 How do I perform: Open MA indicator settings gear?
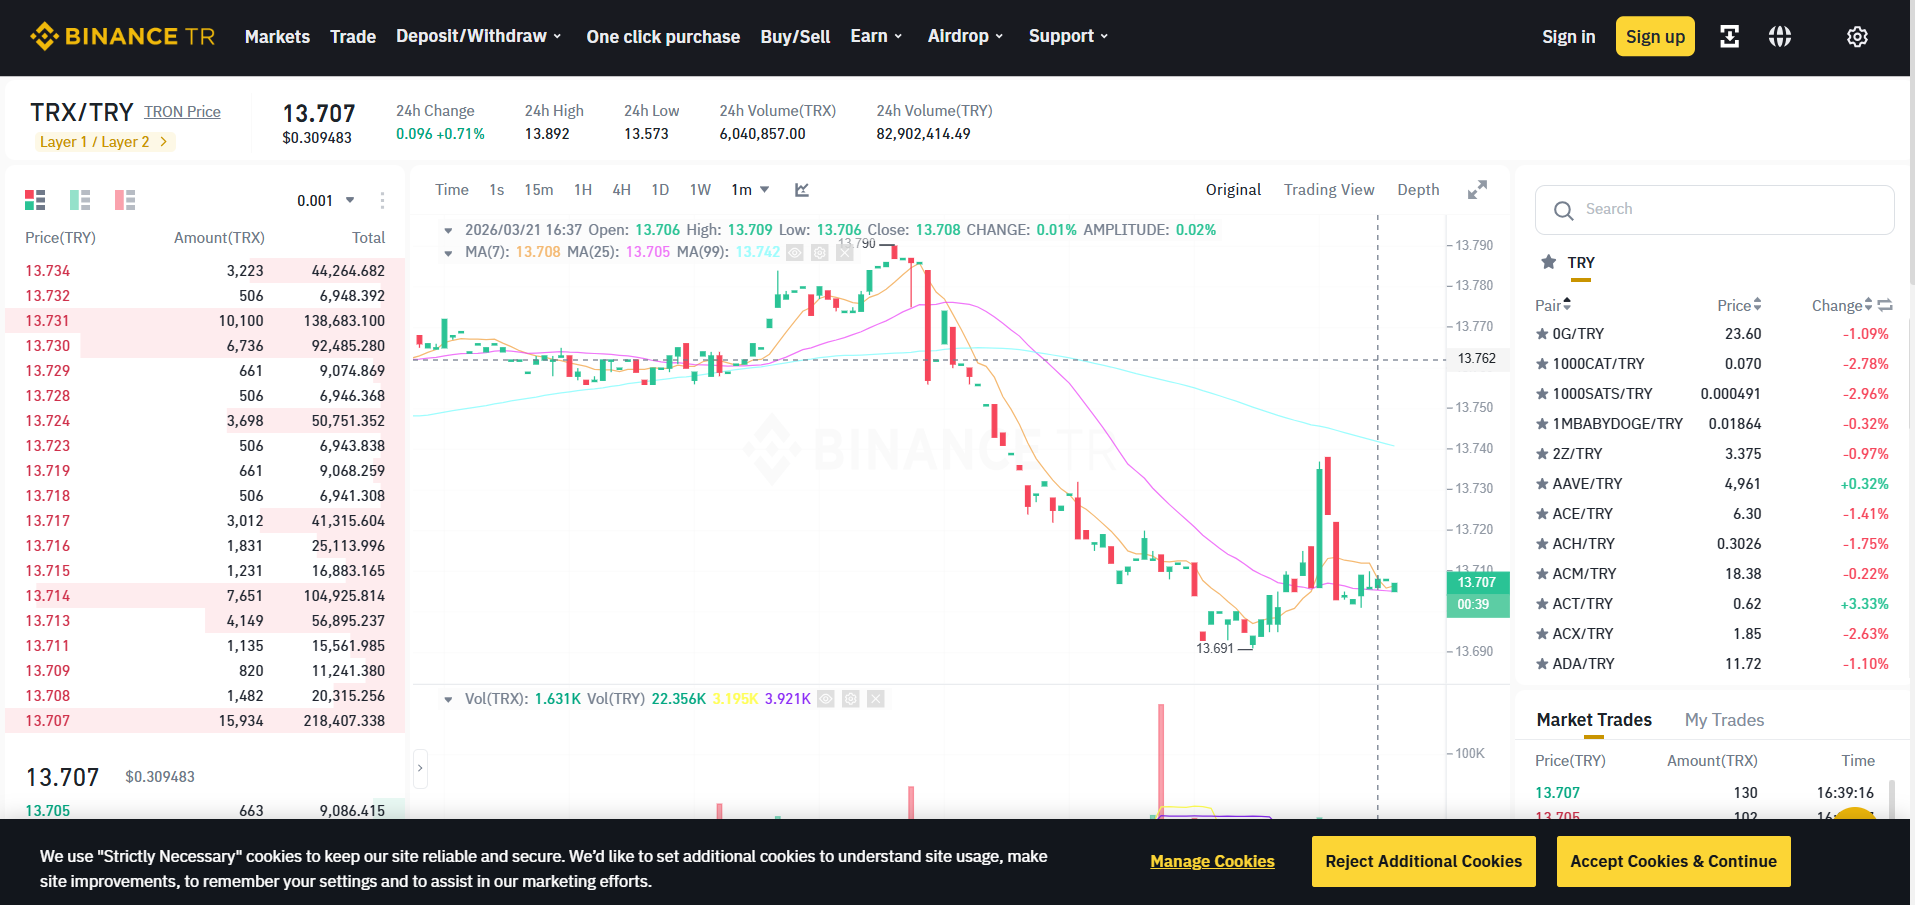click(x=819, y=252)
